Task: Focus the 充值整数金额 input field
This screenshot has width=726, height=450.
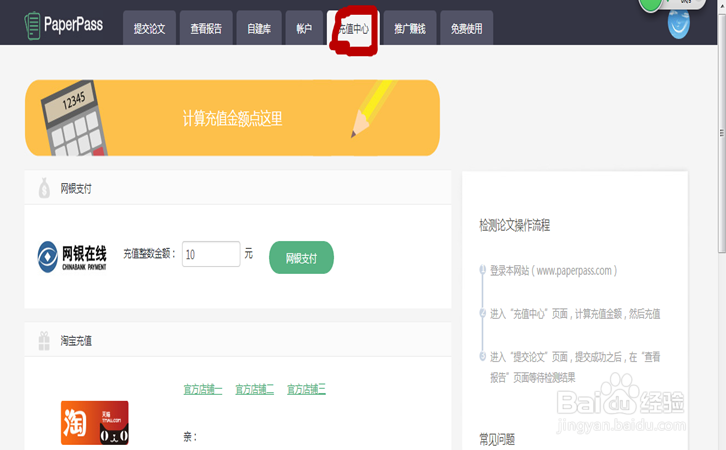Action: tap(211, 254)
